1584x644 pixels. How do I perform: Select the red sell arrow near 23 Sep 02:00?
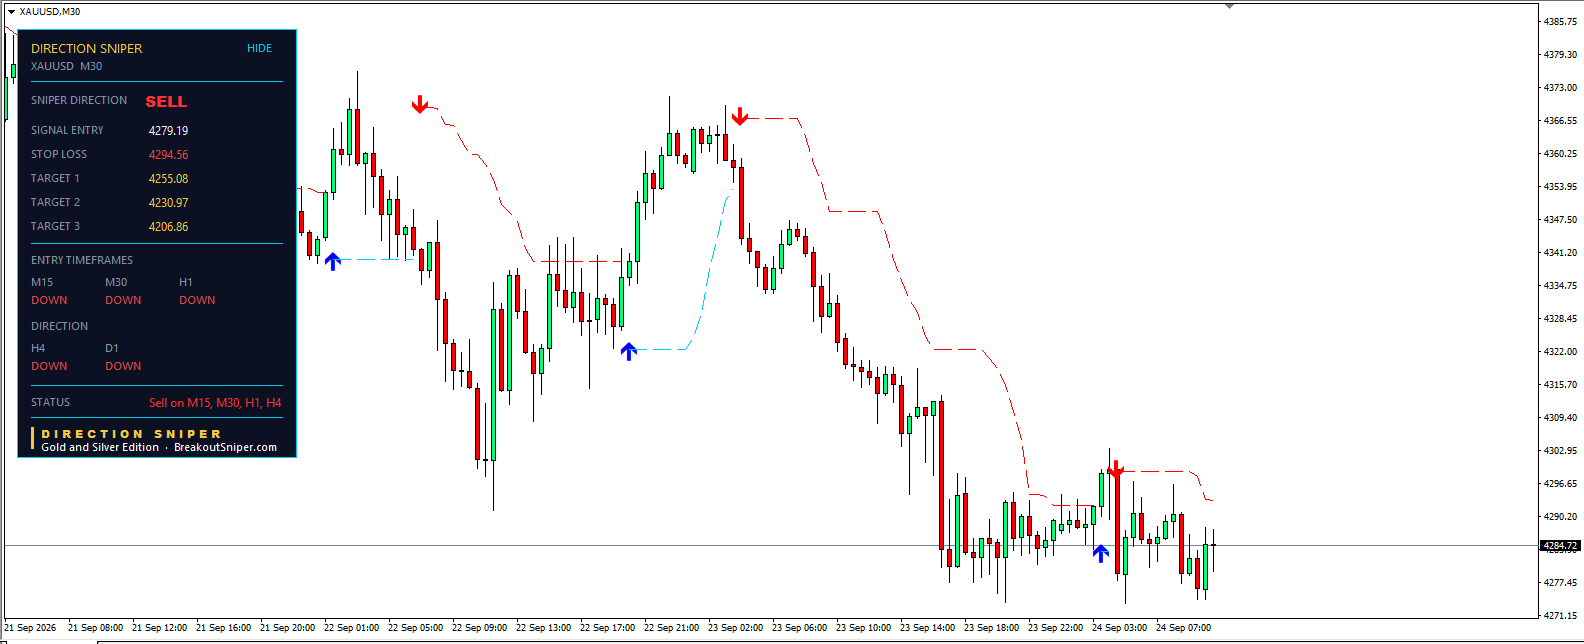pos(740,117)
